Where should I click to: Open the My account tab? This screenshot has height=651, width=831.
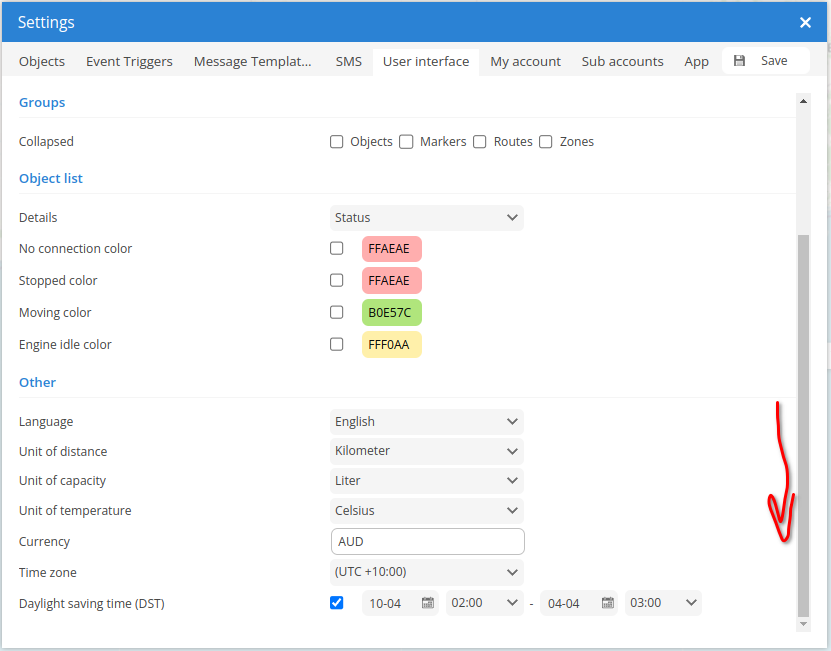(x=525, y=61)
